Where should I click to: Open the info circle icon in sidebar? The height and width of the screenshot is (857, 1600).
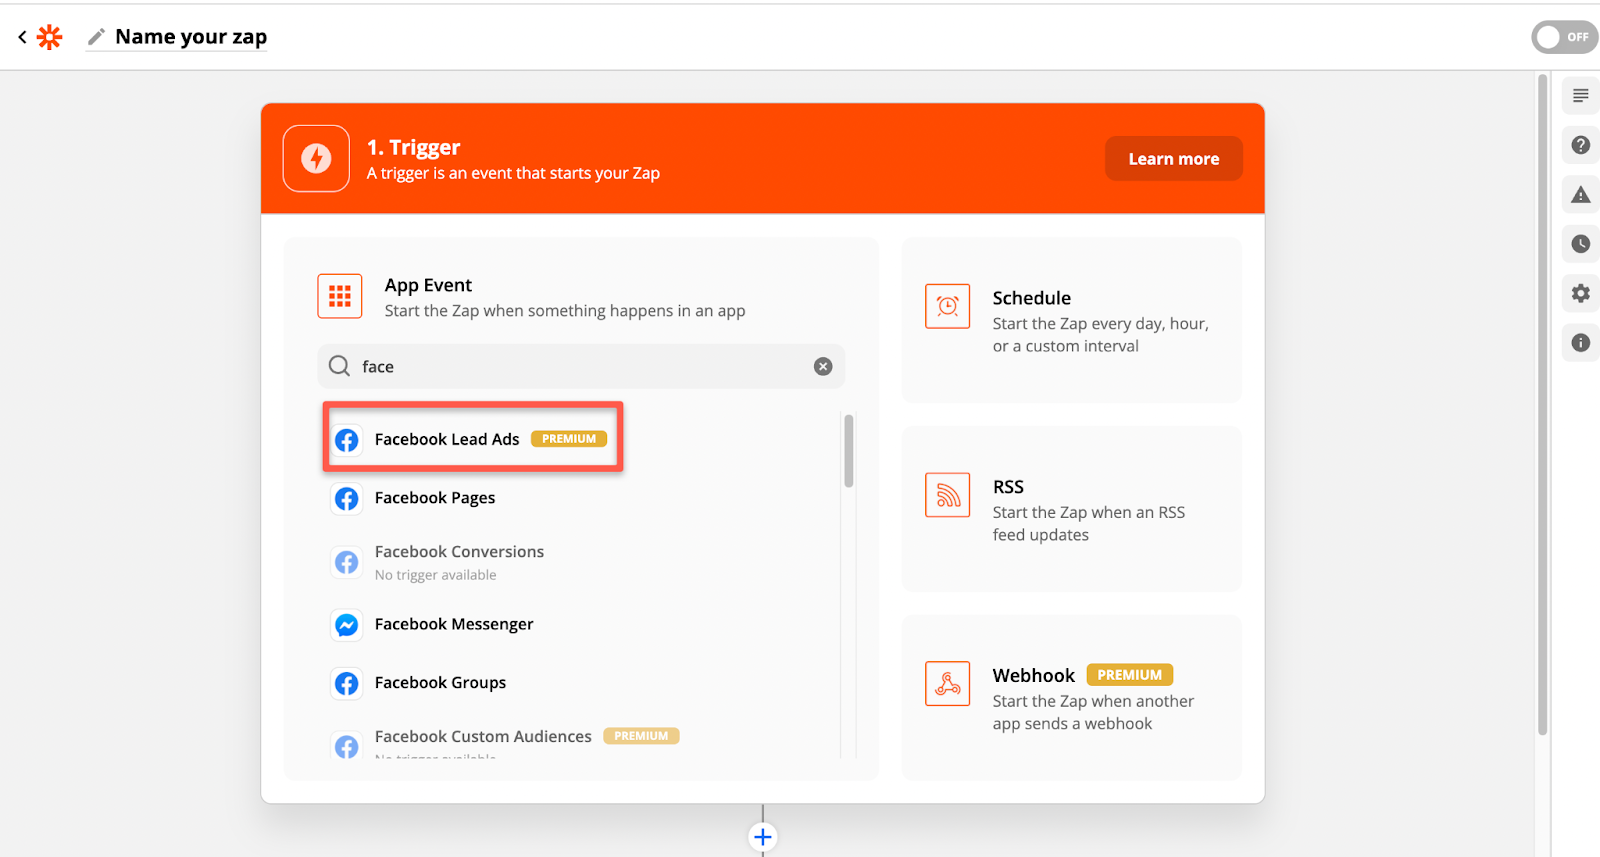1580,342
